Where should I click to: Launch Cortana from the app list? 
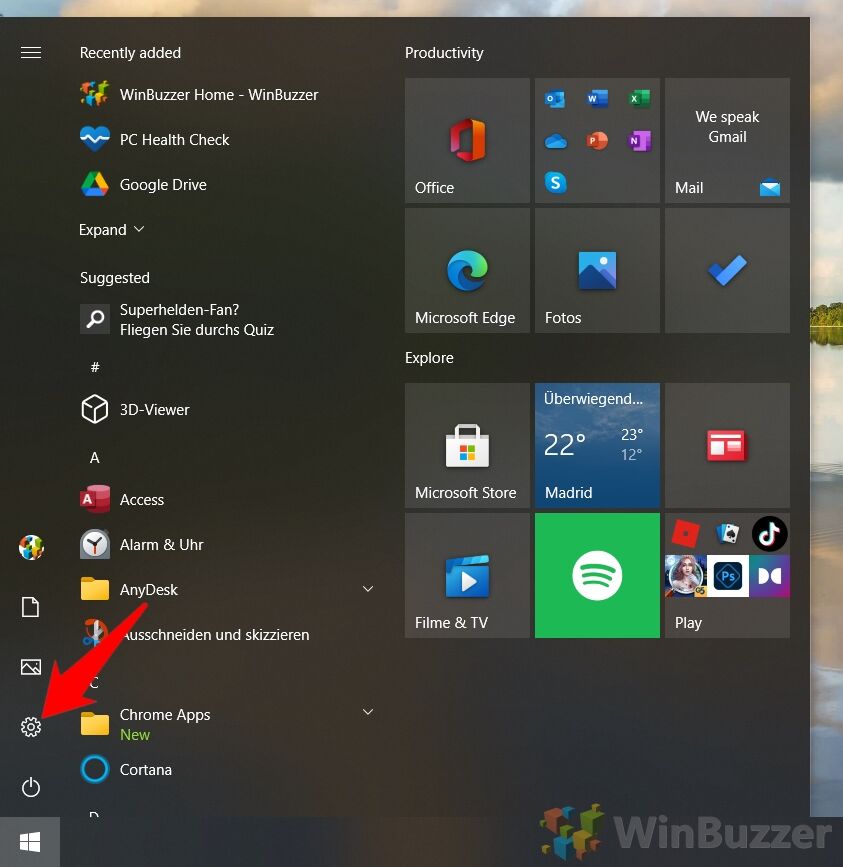(x=126, y=770)
